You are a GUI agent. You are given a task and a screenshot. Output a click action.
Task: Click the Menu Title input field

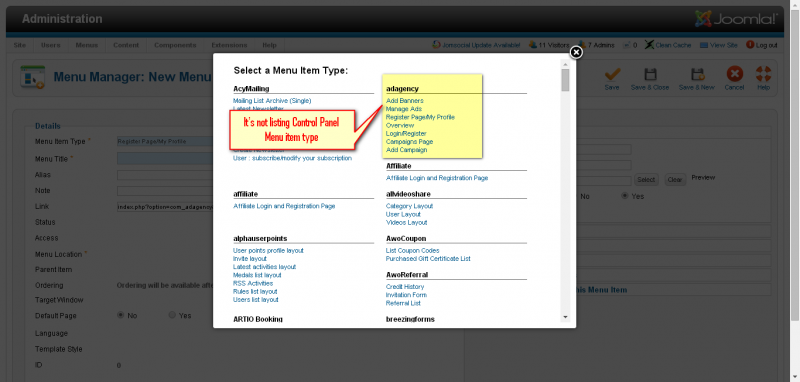[x=165, y=158]
